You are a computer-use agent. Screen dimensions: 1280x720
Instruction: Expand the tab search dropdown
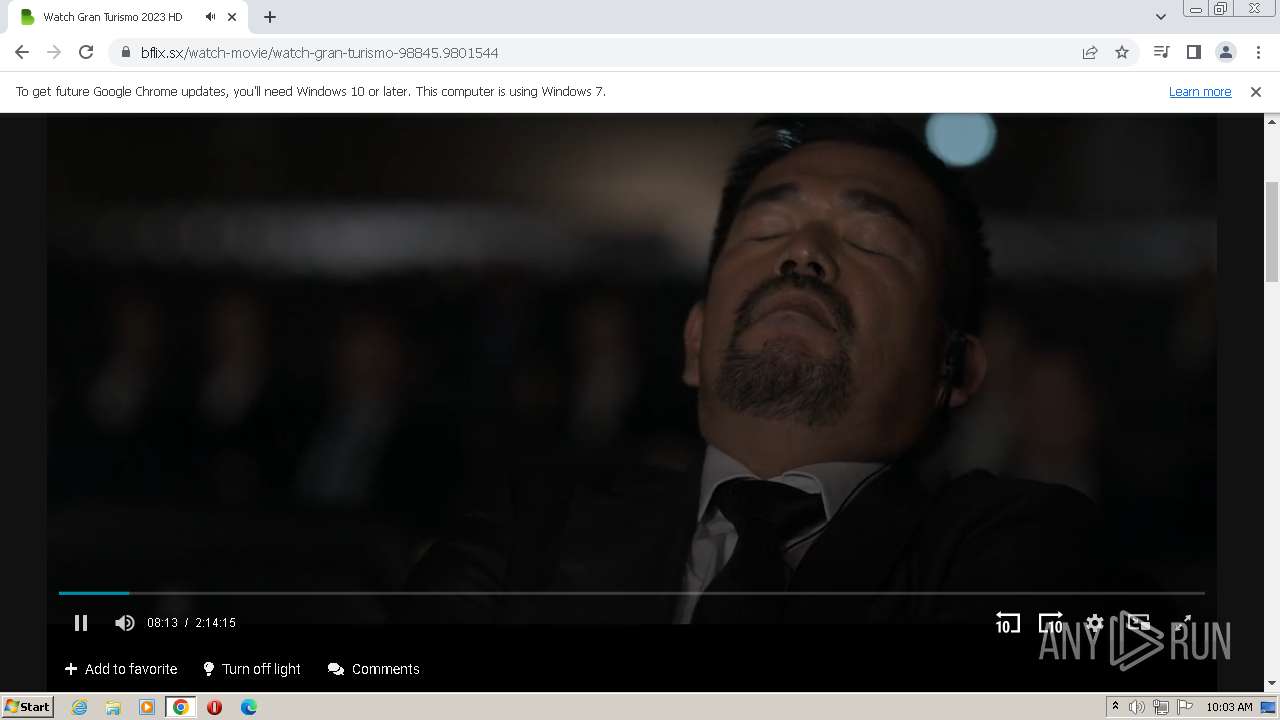pos(1160,17)
